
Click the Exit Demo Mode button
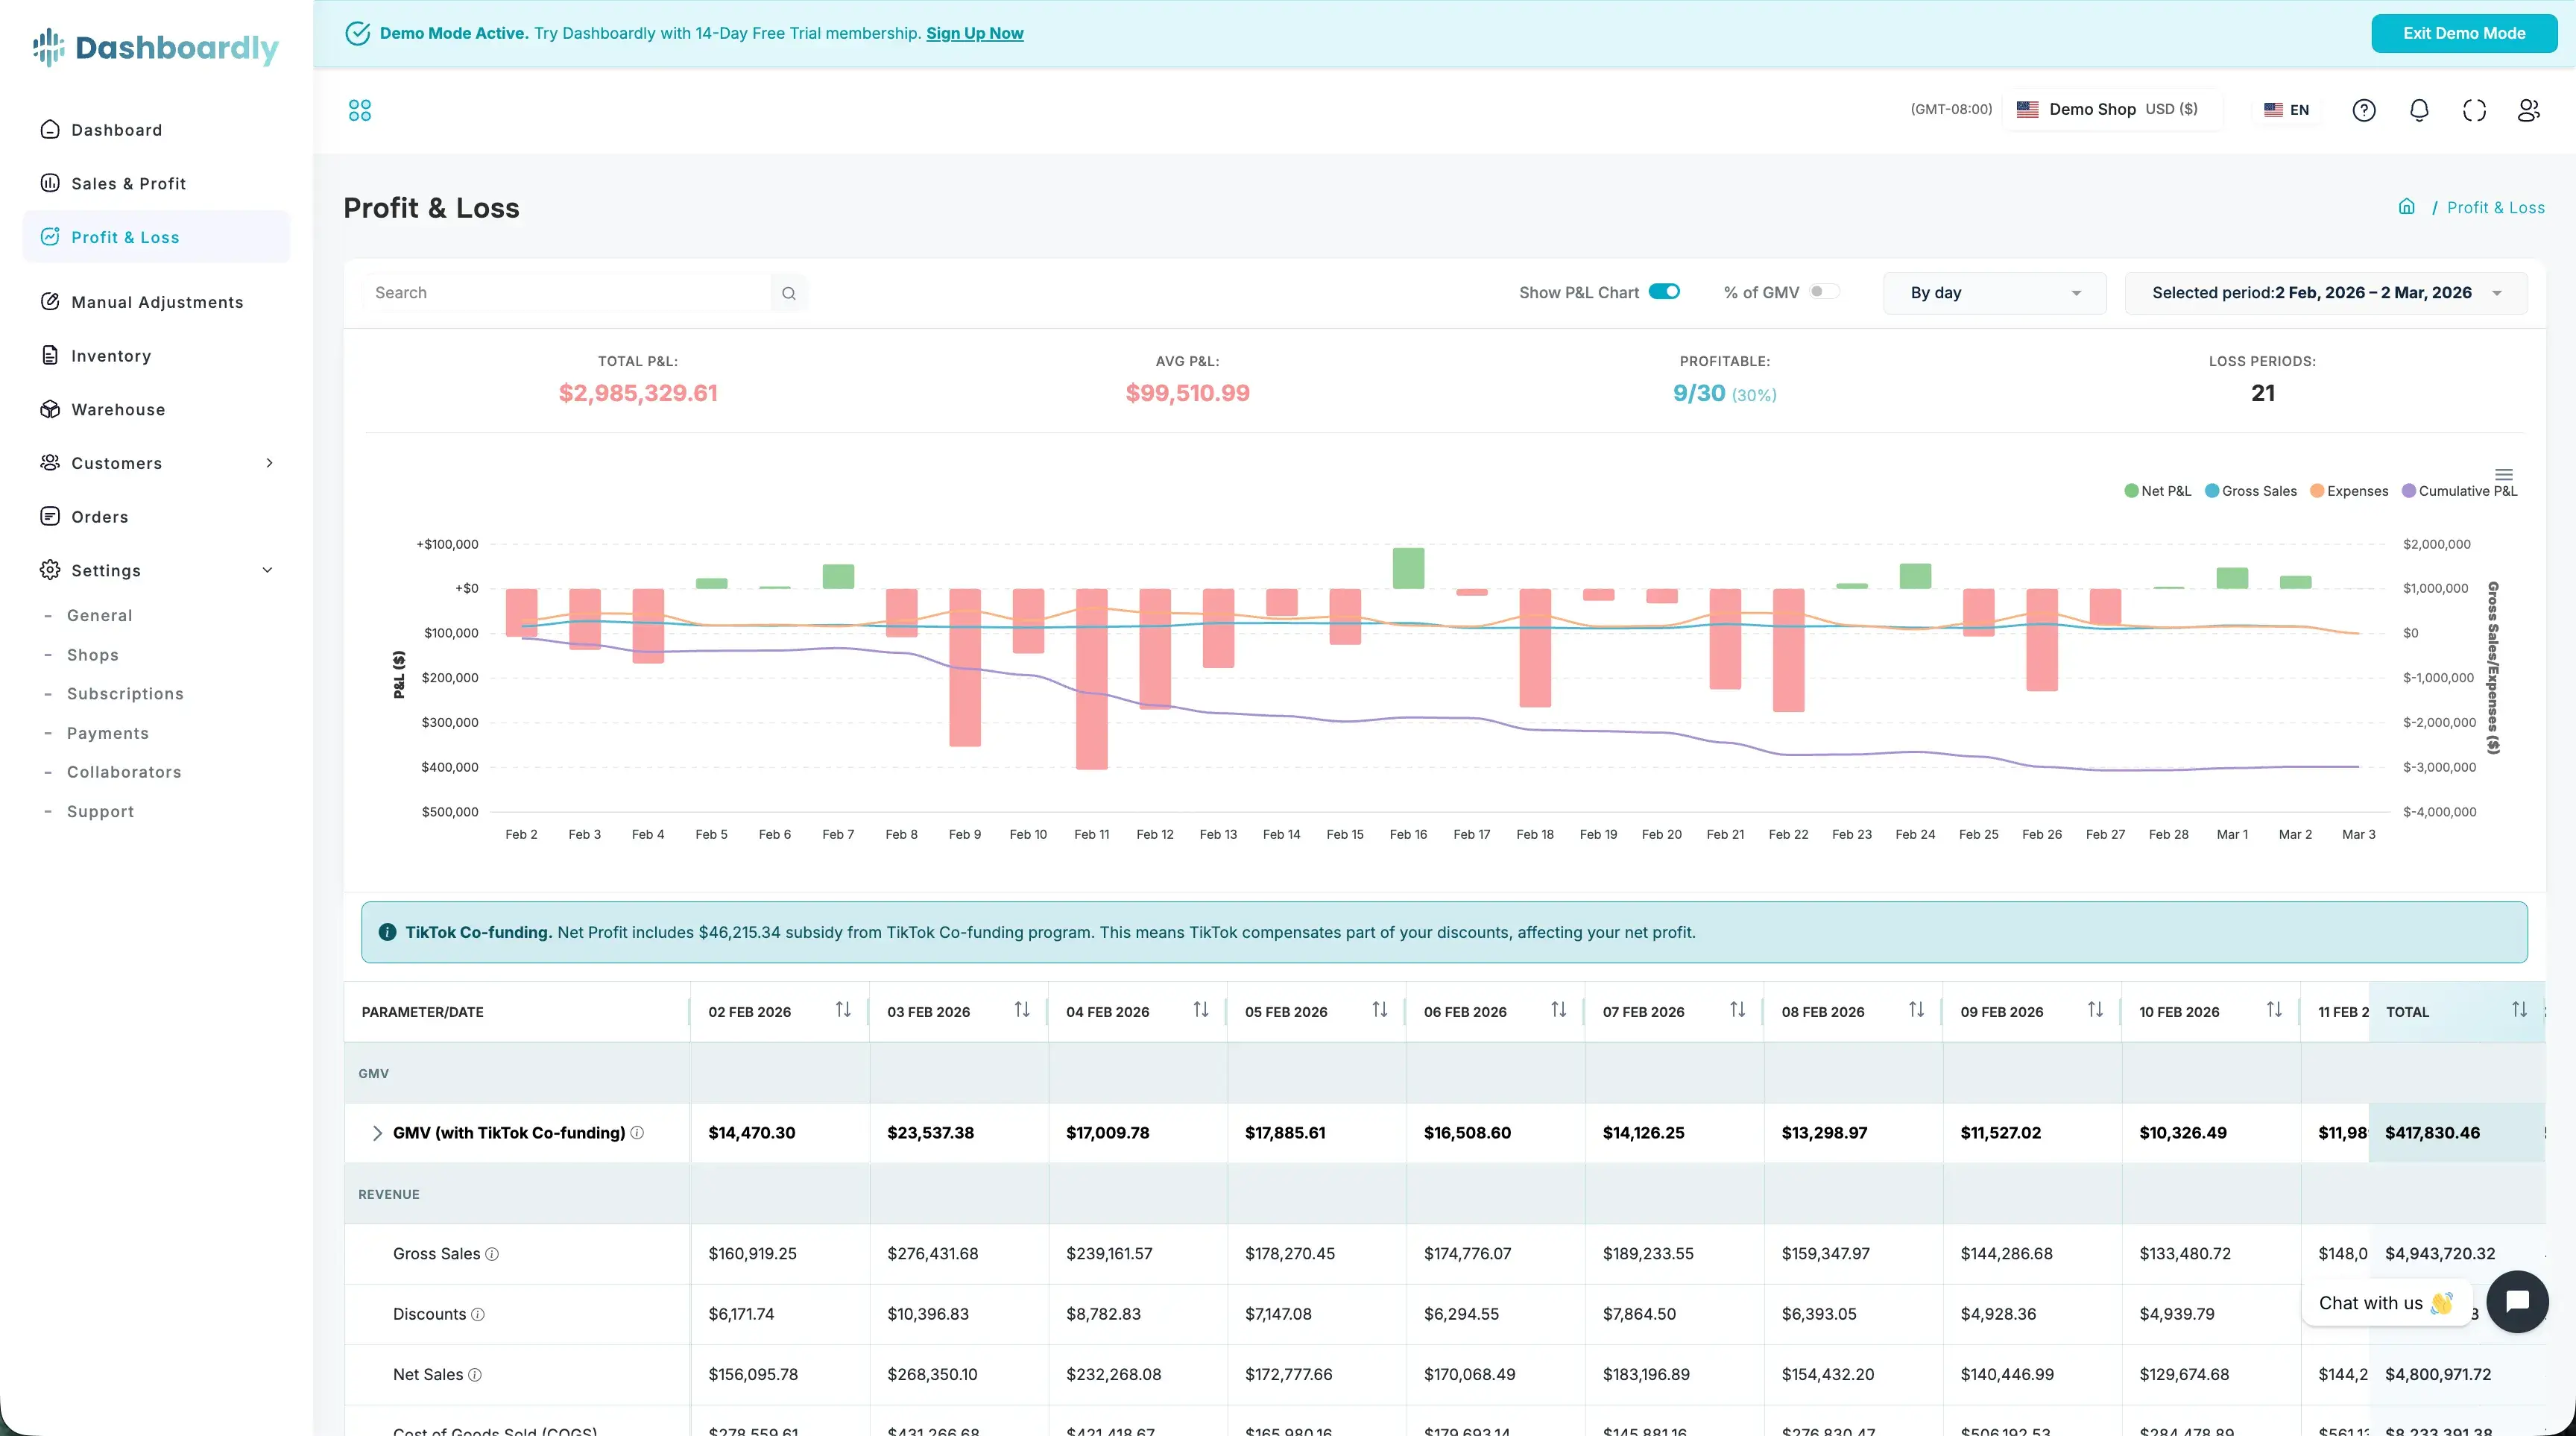[x=2464, y=33]
